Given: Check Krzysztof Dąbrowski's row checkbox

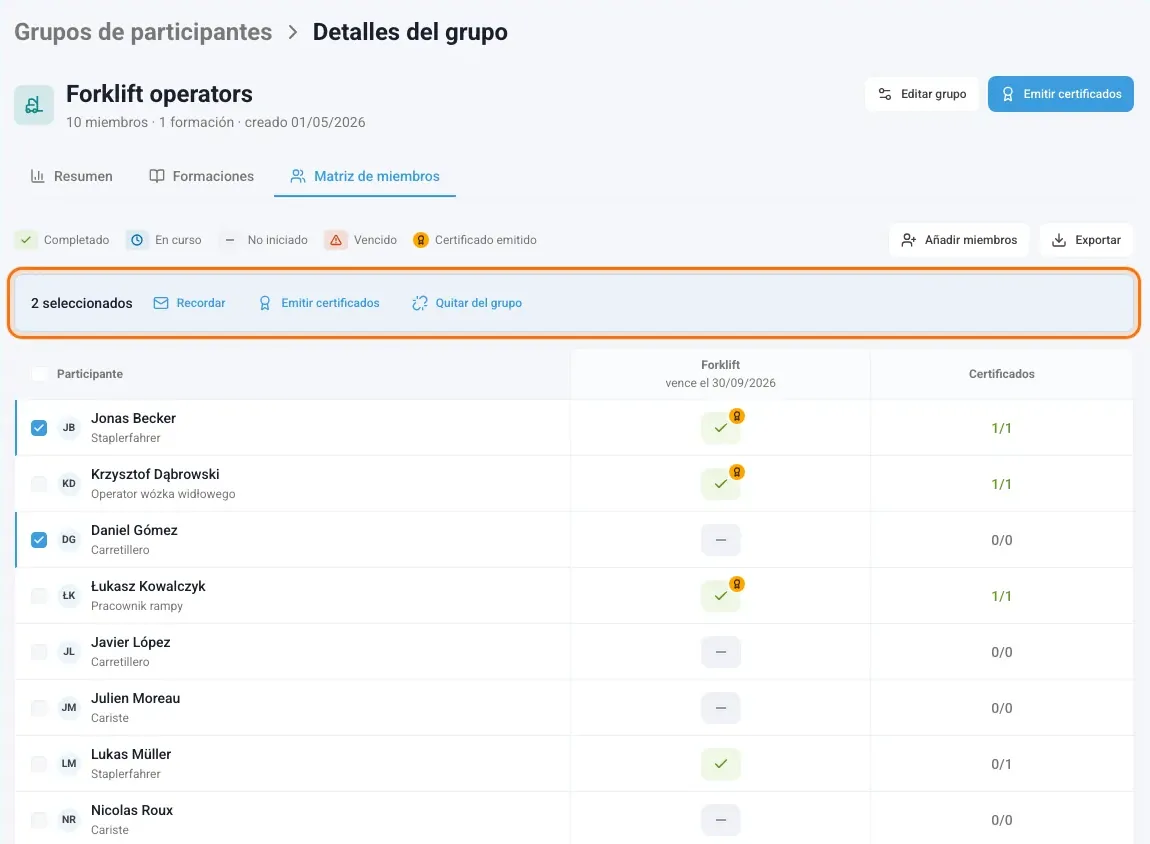Looking at the screenshot, I should 39,484.
